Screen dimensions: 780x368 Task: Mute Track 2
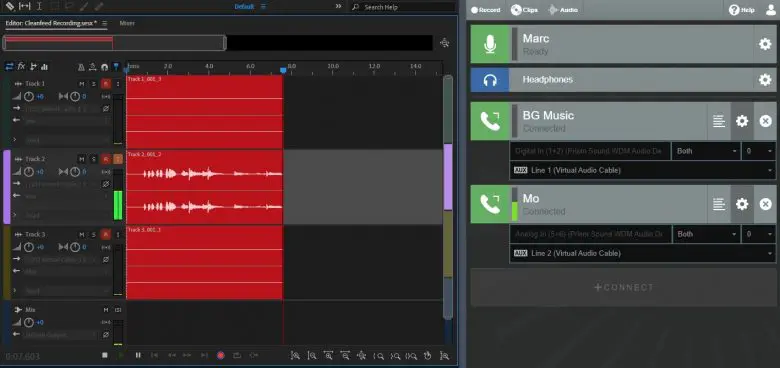coord(82,159)
